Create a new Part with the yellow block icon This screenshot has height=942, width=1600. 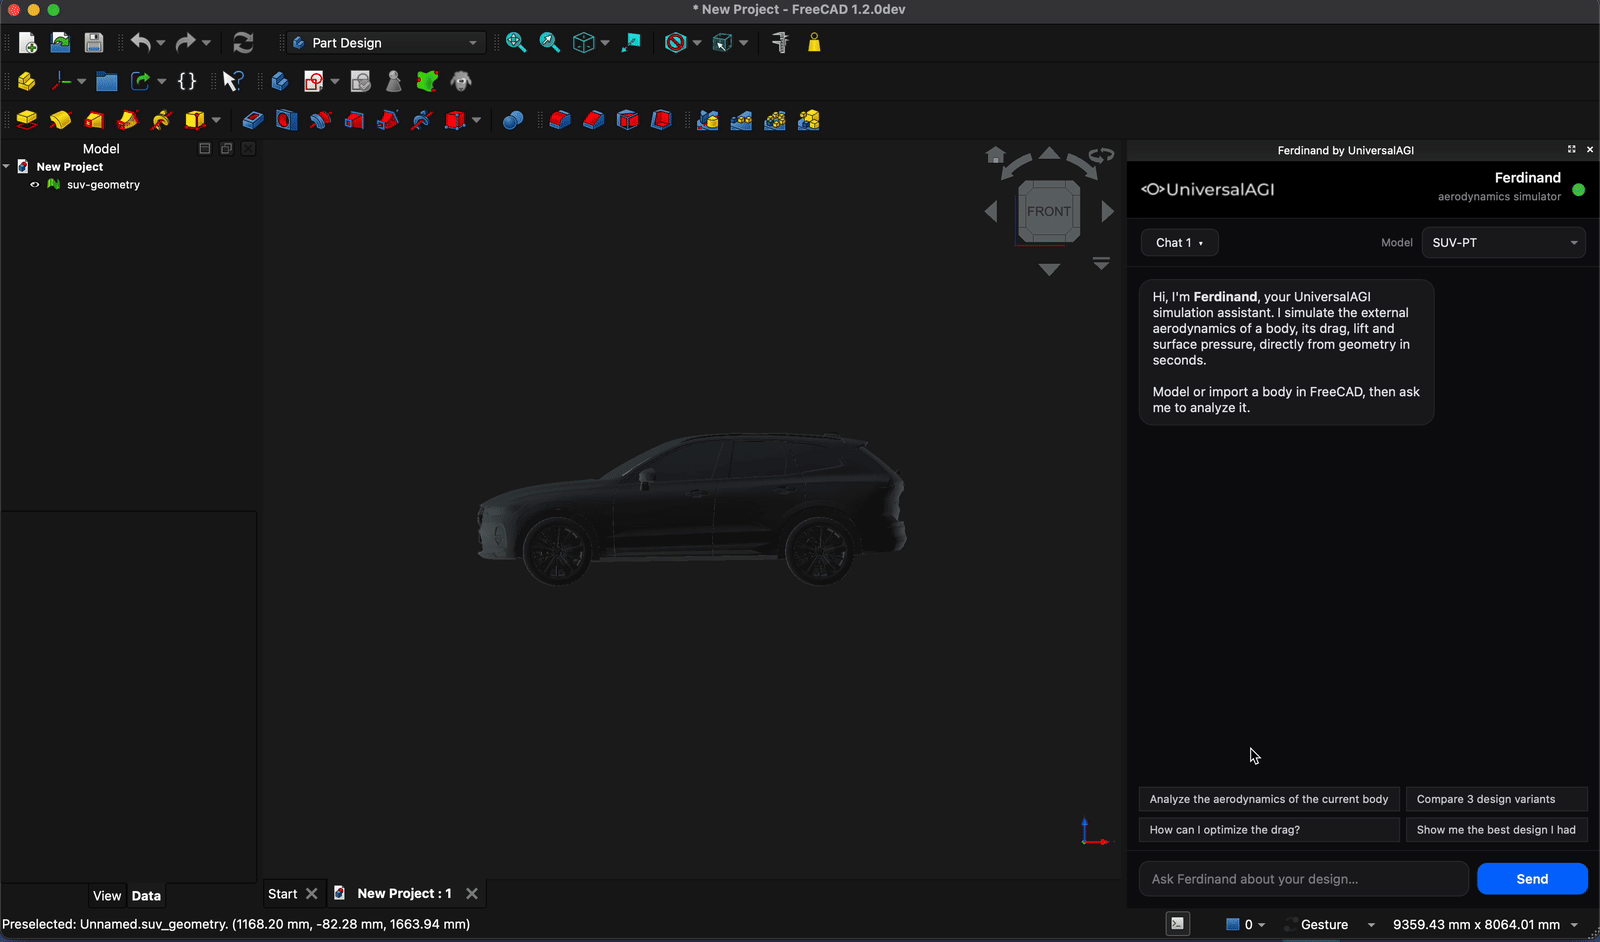point(27,81)
